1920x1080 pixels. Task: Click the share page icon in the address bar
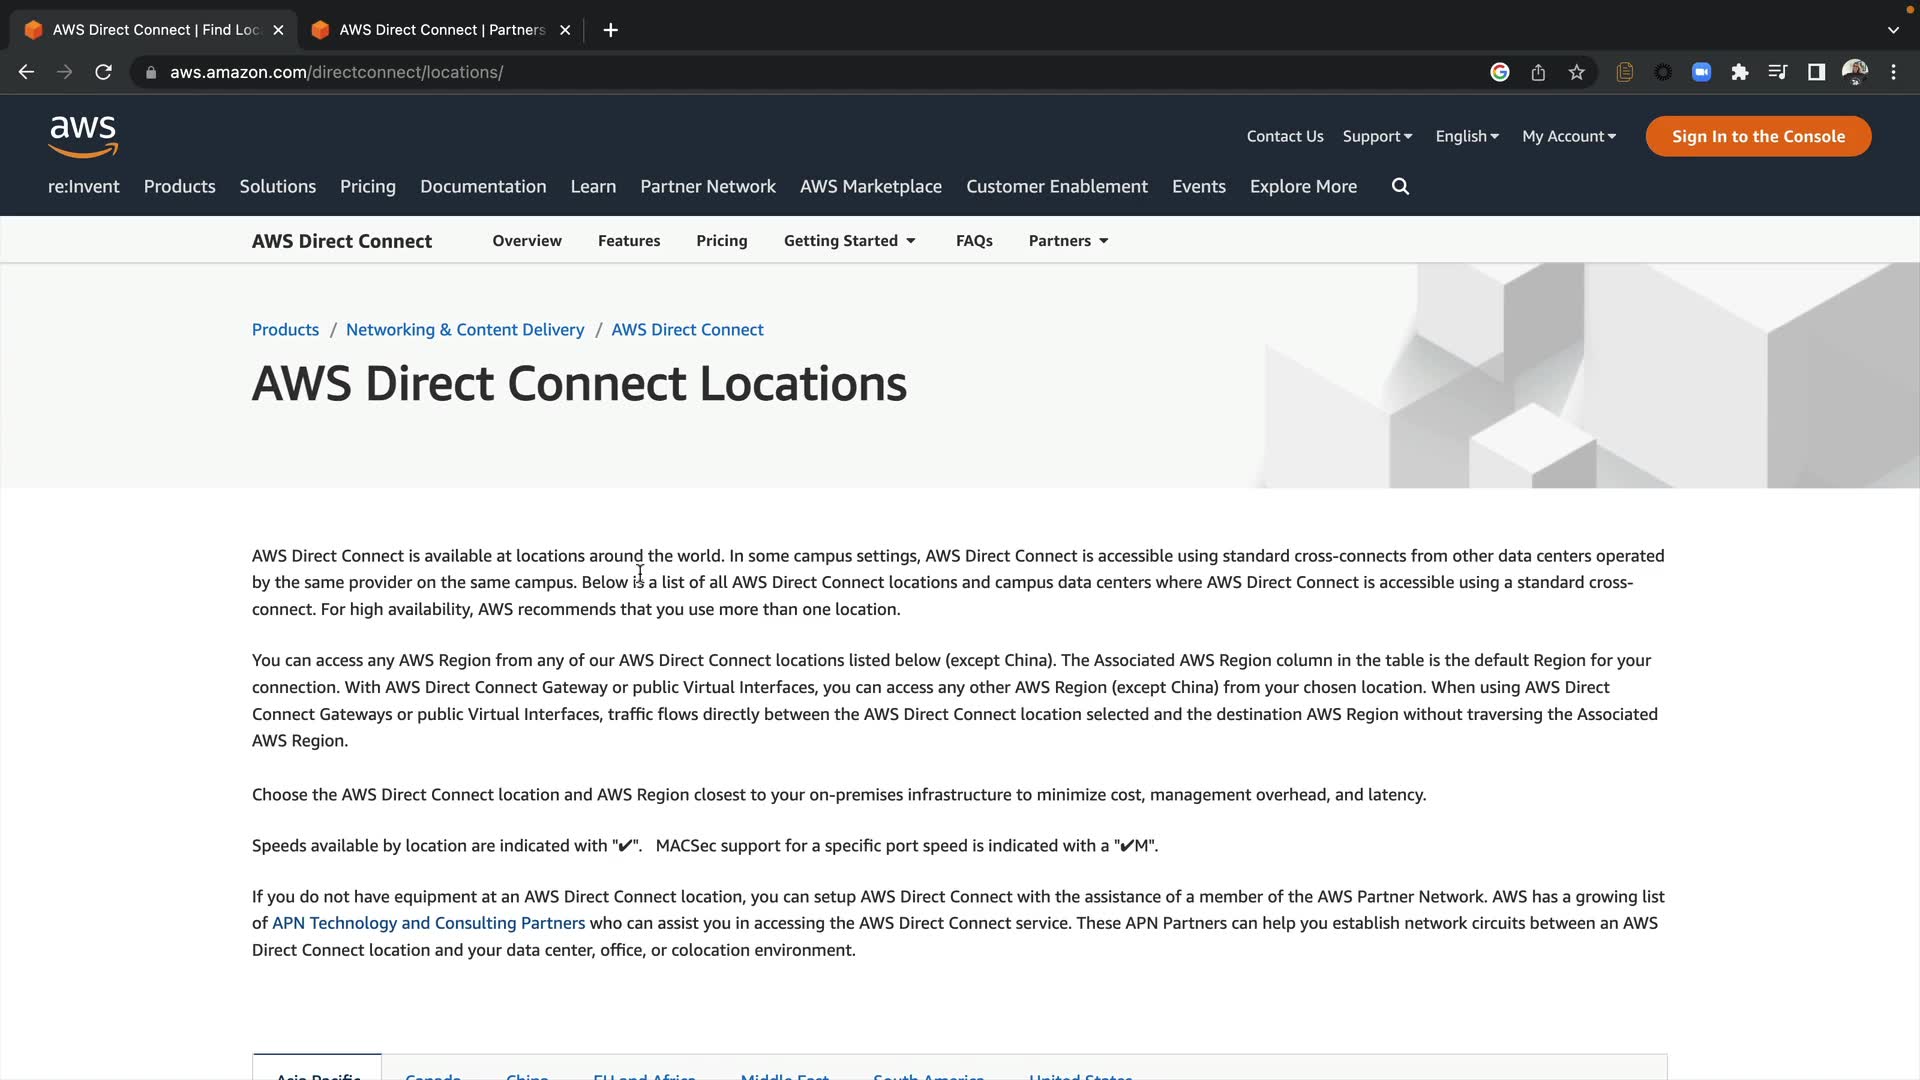click(1538, 72)
